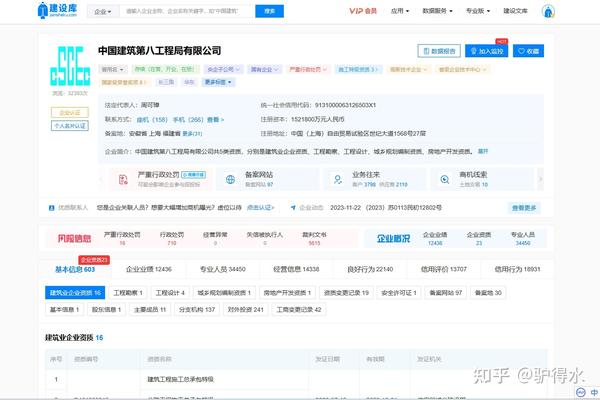The height and width of the screenshot is (400, 600).
Task: Click the 中 input-method indicator
Action: 594,392
